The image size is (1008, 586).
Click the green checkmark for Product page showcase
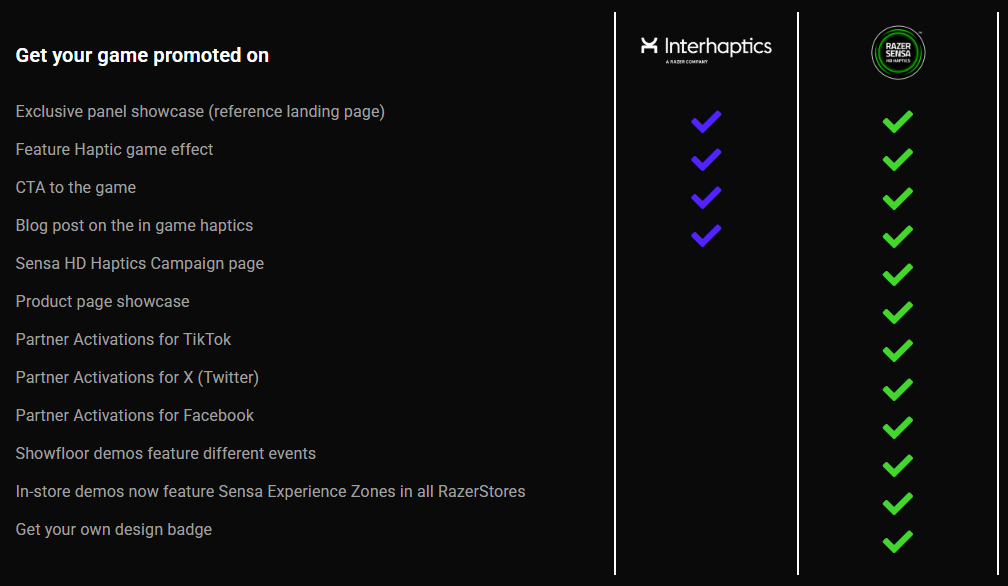[898, 312]
